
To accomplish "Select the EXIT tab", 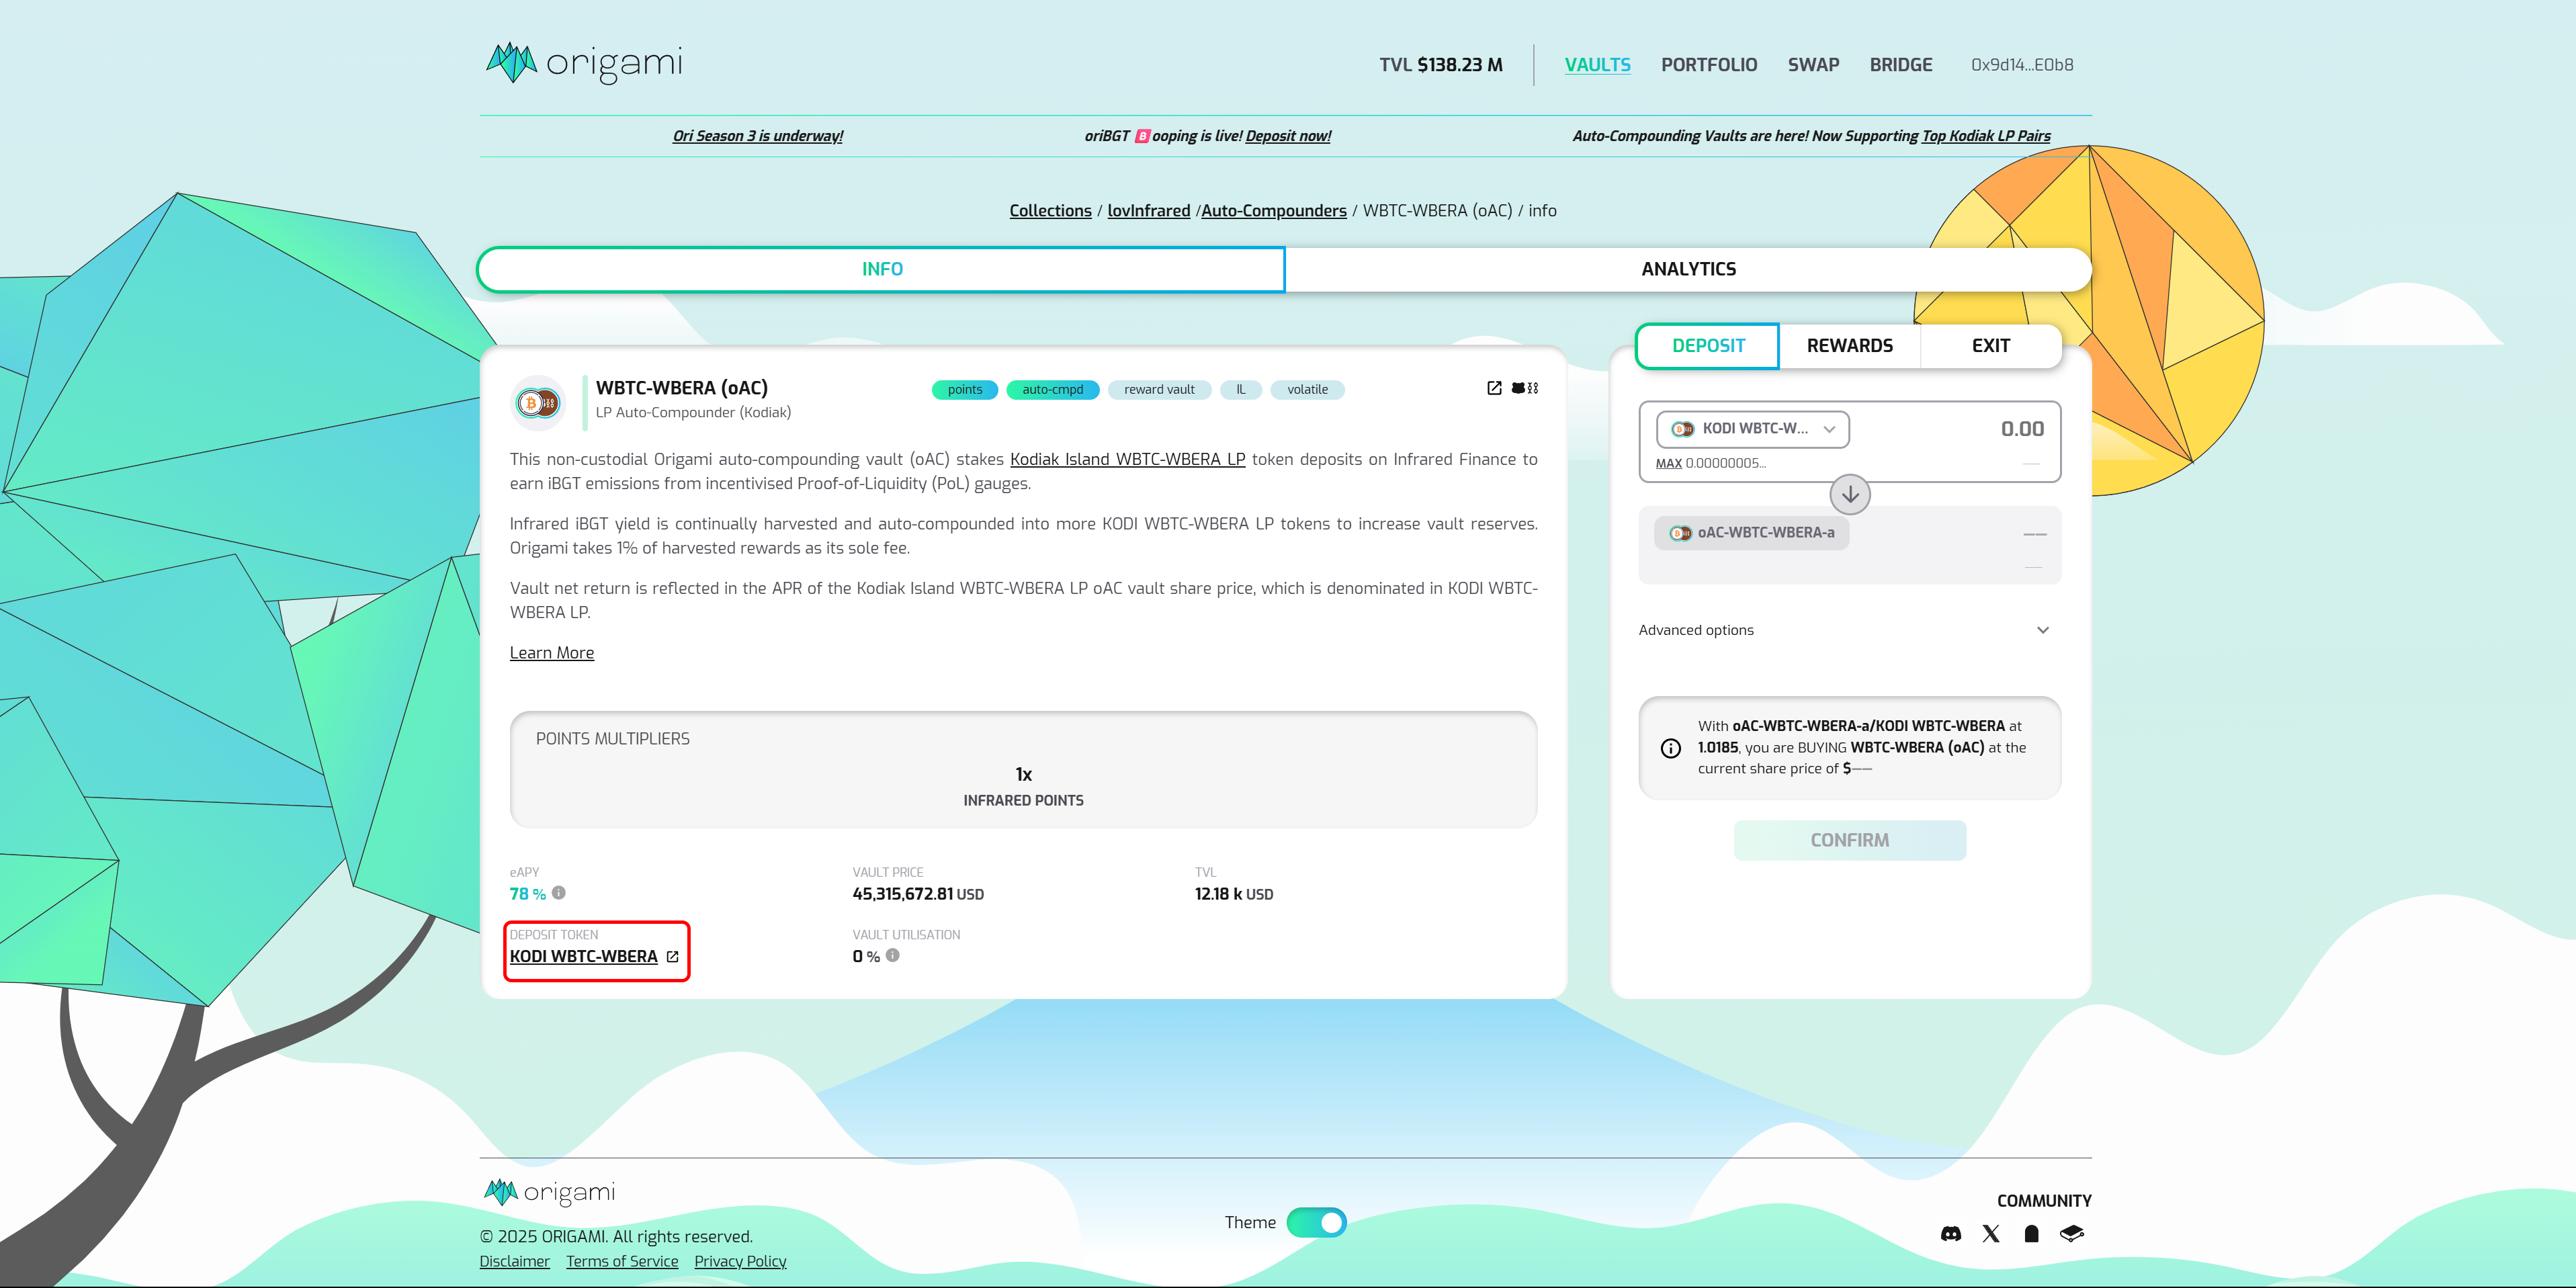I will click(x=1990, y=346).
